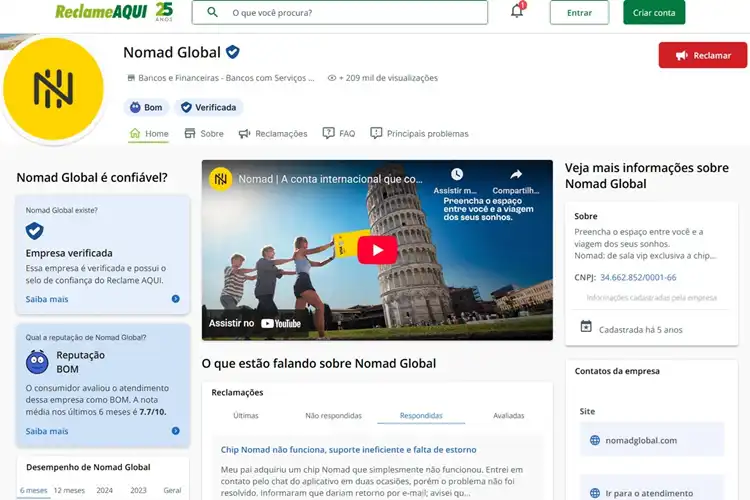750x500 pixels.
Task: Click calendar icon by Cadastrada há 5 anos
Action: 586,327
